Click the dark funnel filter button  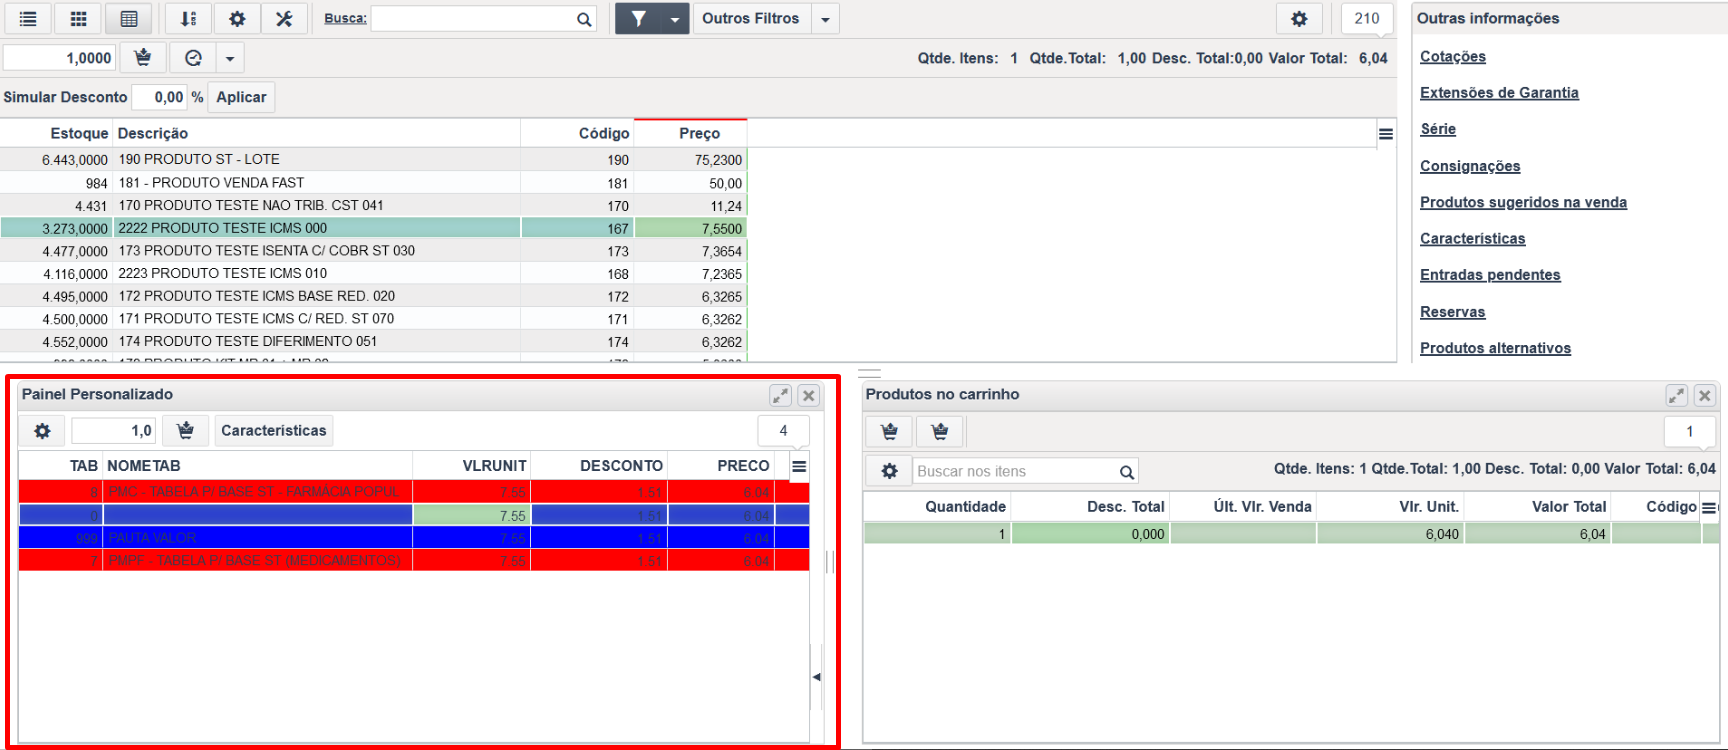pyautogui.click(x=638, y=18)
